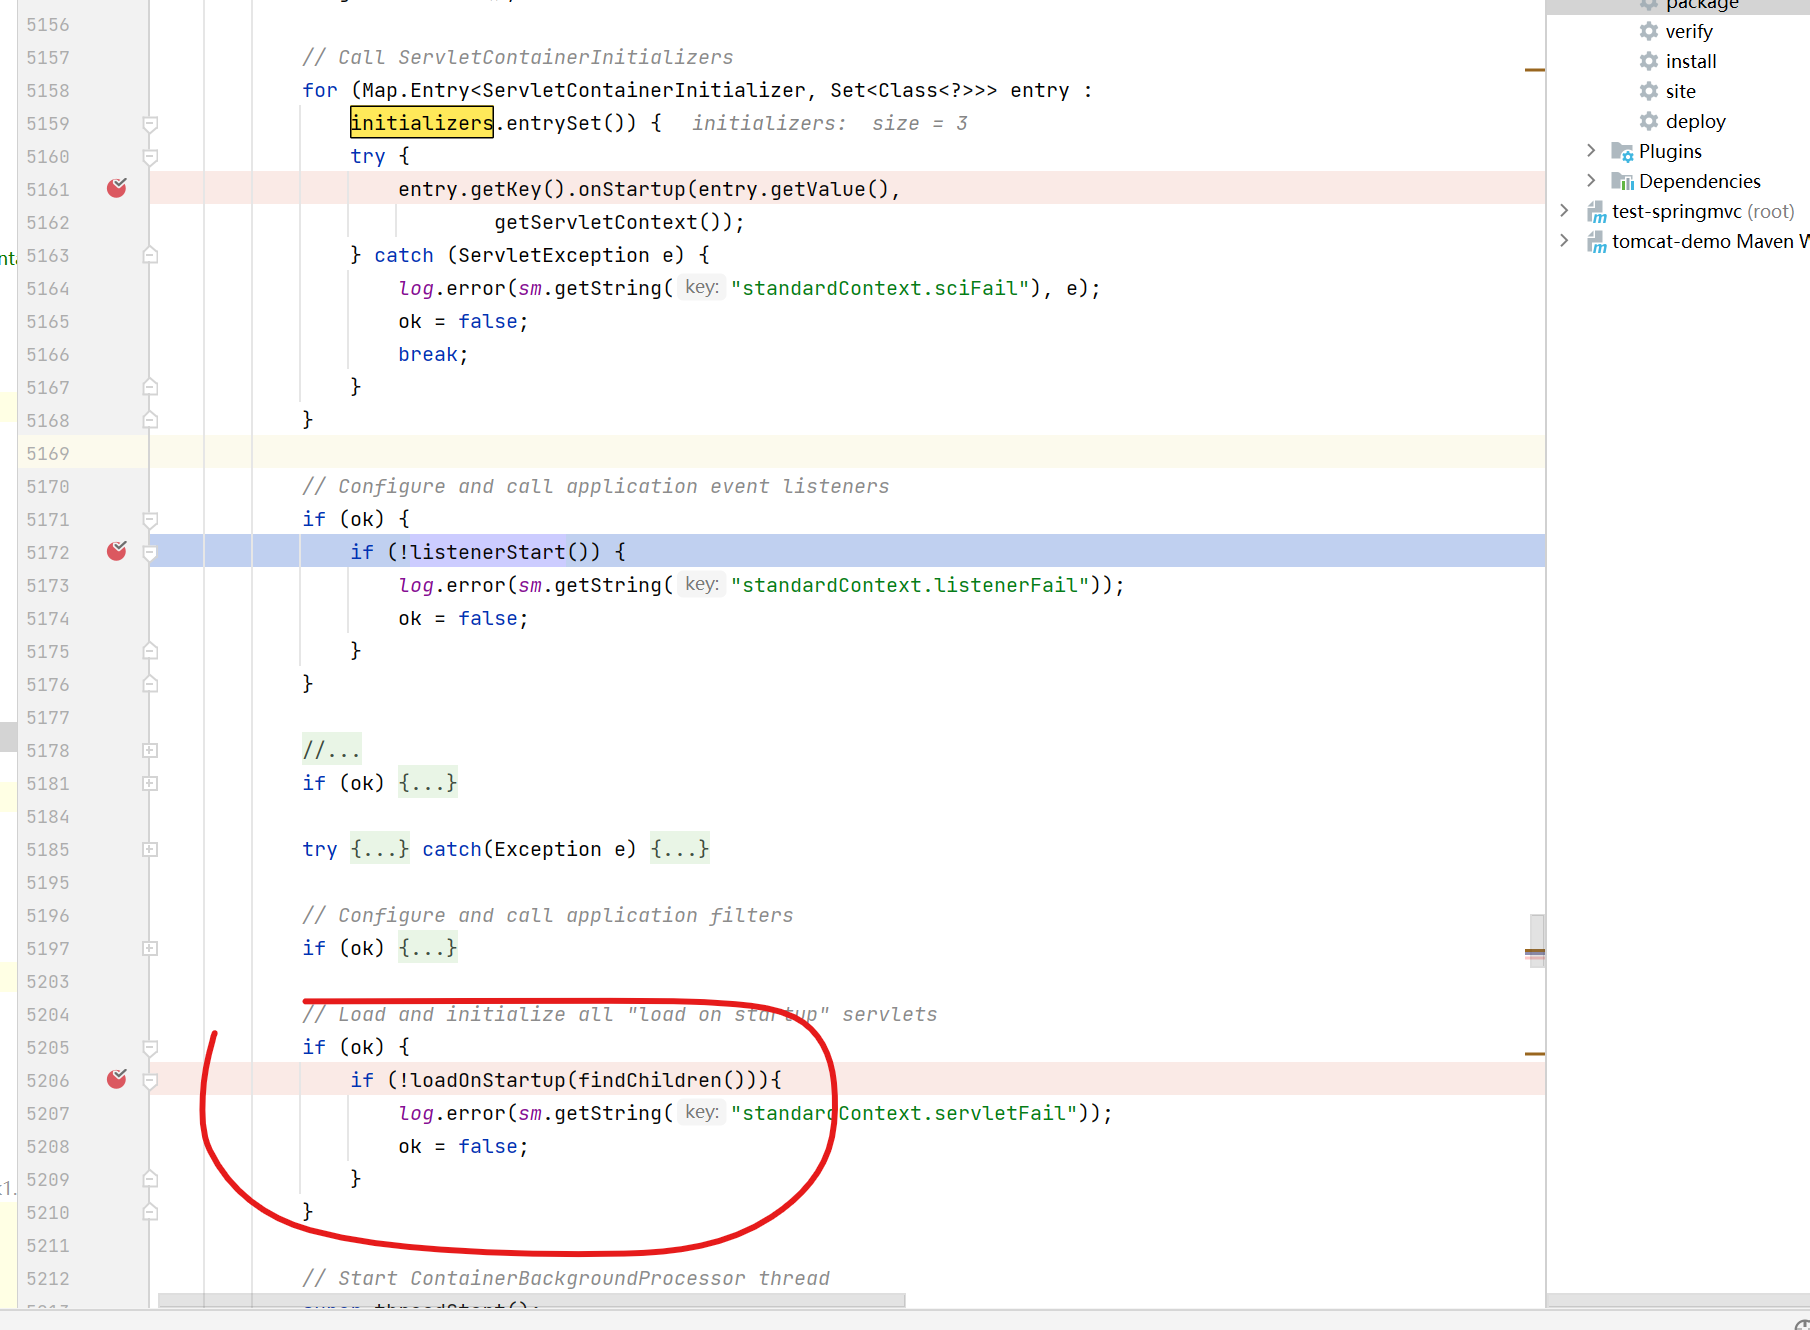Expand the Dependencies node in Maven panel
The width and height of the screenshot is (1810, 1330).
point(1591,180)
